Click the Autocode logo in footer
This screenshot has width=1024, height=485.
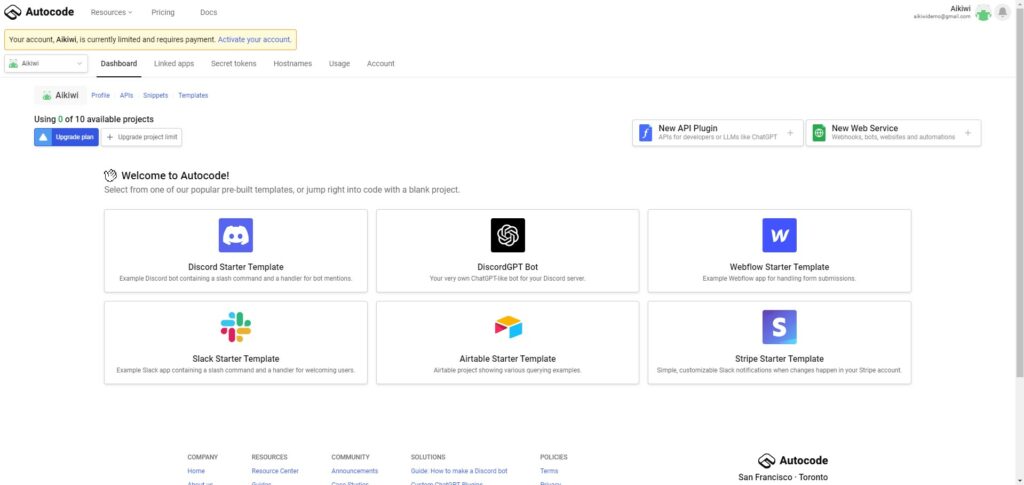pyautogui.click(x=793, y=460)
